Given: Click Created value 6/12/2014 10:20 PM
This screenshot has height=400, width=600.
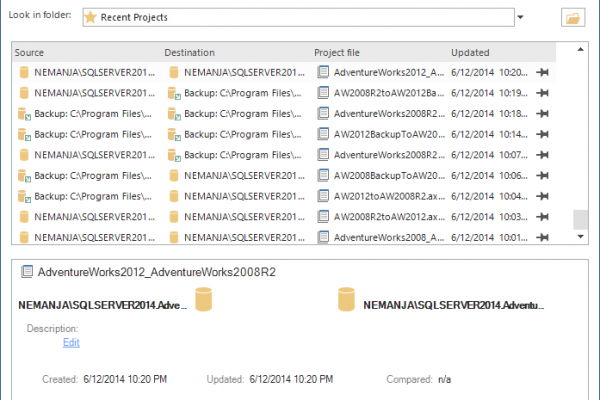Looking at the screenshot, I should (x=125, y=379).
